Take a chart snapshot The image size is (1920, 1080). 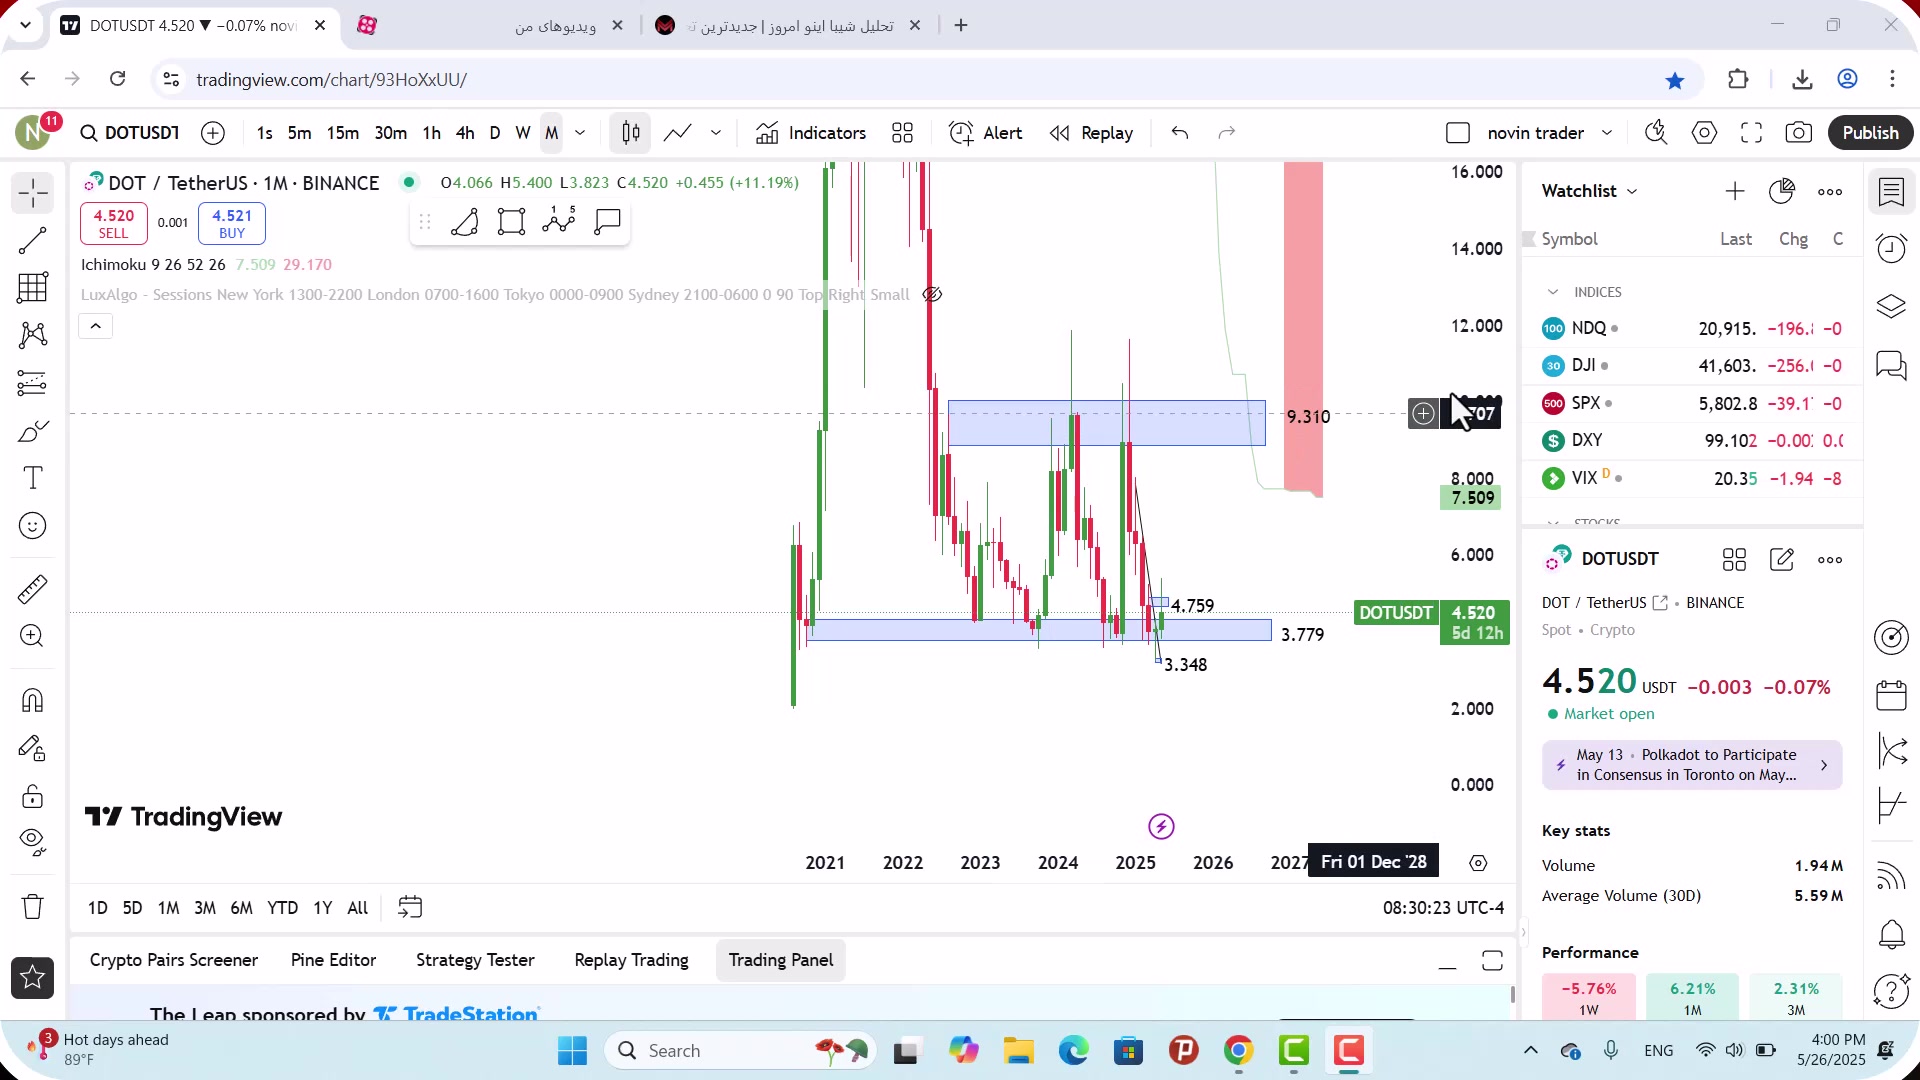[1799, 133]
